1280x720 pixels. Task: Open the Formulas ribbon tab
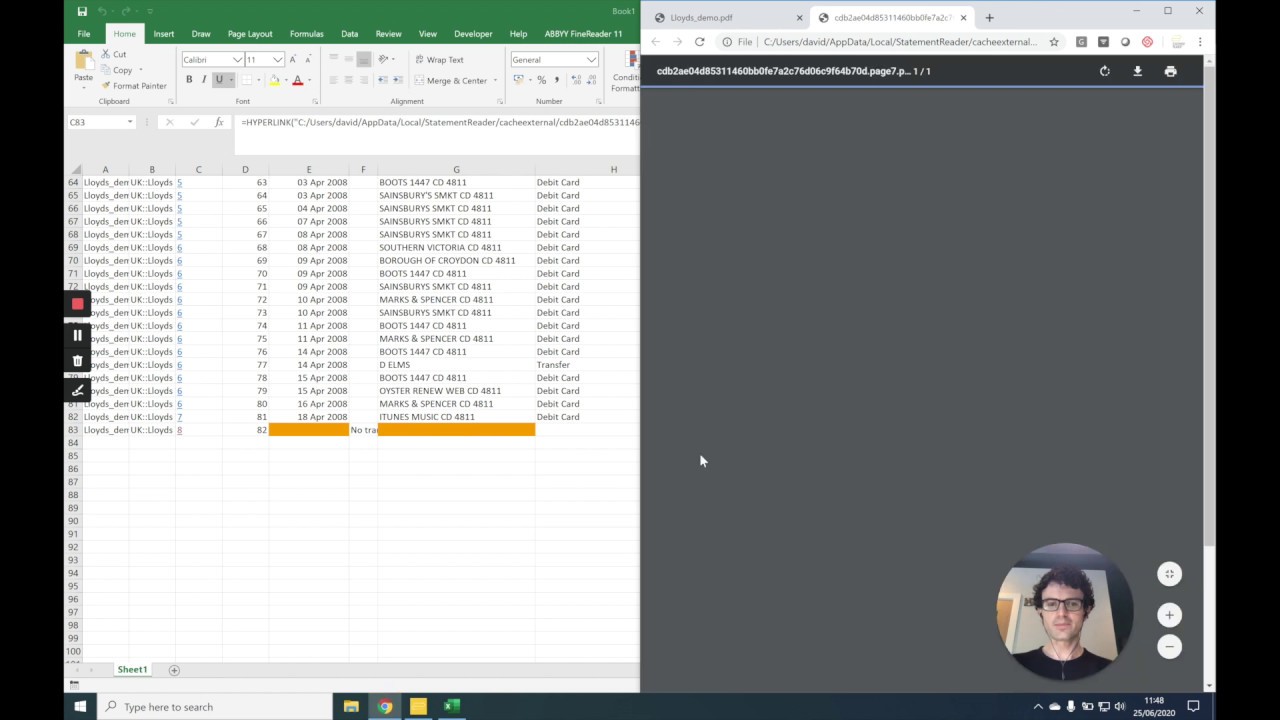(x=306, y=34)
